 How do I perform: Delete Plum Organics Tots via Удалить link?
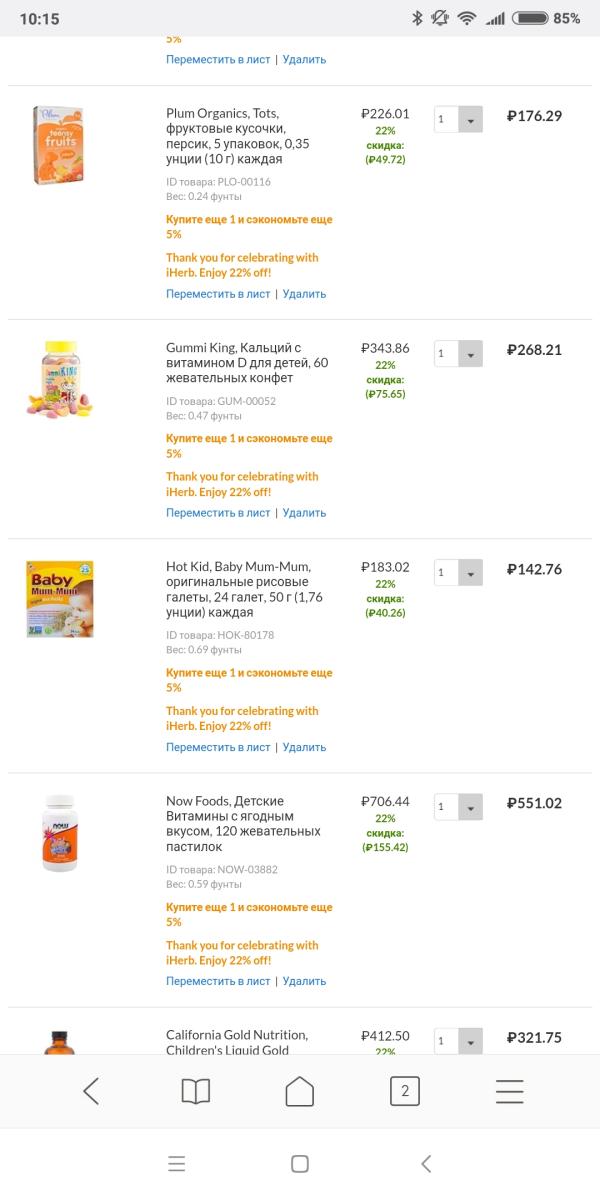[x=304, y=294]
